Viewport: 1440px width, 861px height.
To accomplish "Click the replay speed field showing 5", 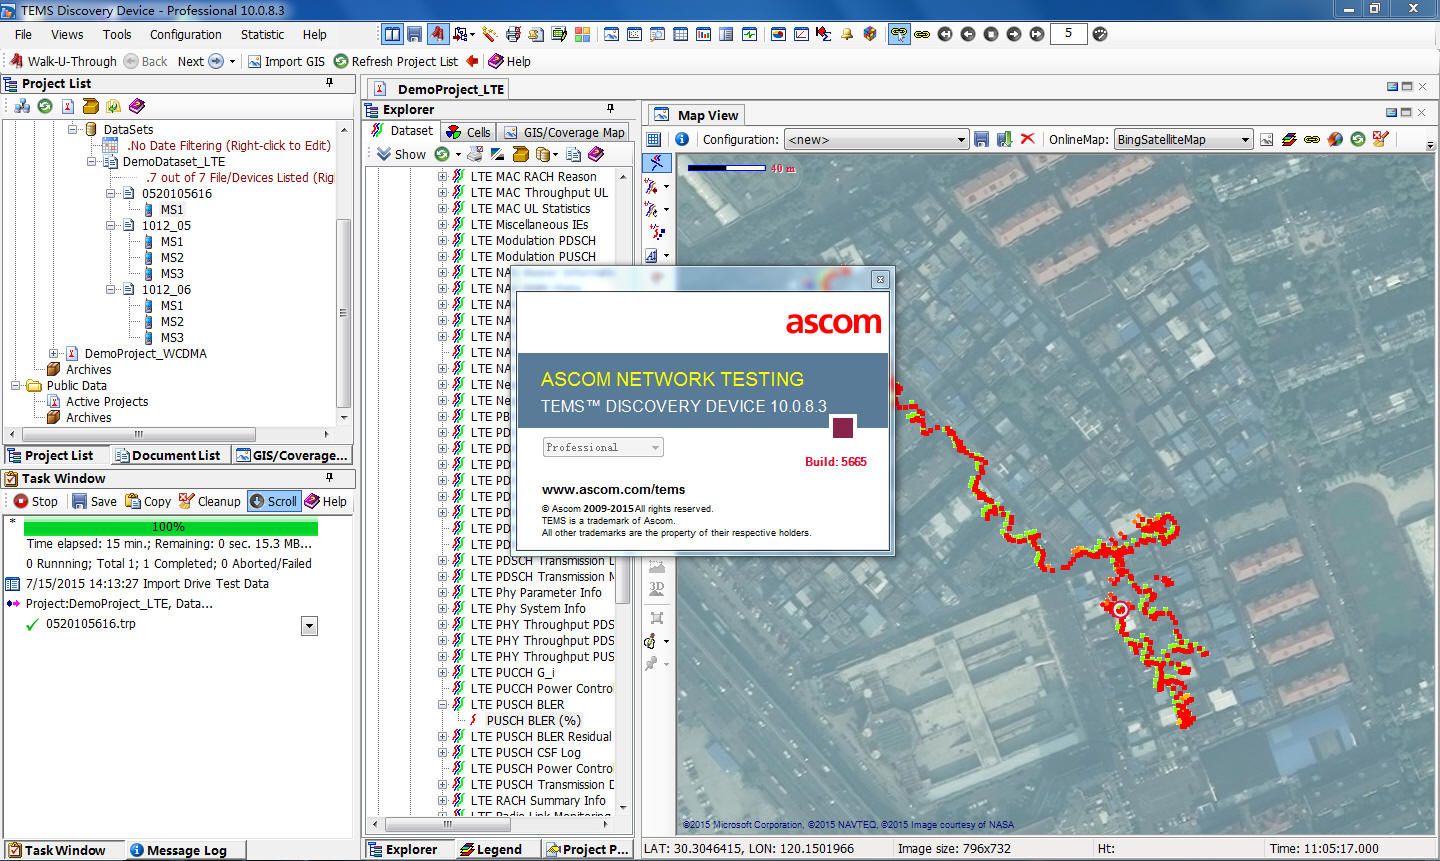I will 1068,34.
